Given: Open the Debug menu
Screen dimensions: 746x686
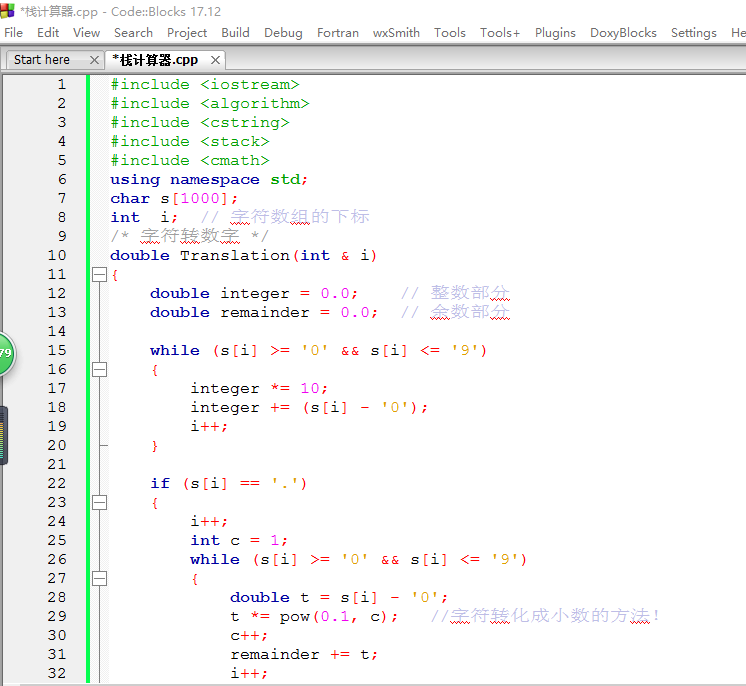Looking at the screenshot, I should 283,33.
